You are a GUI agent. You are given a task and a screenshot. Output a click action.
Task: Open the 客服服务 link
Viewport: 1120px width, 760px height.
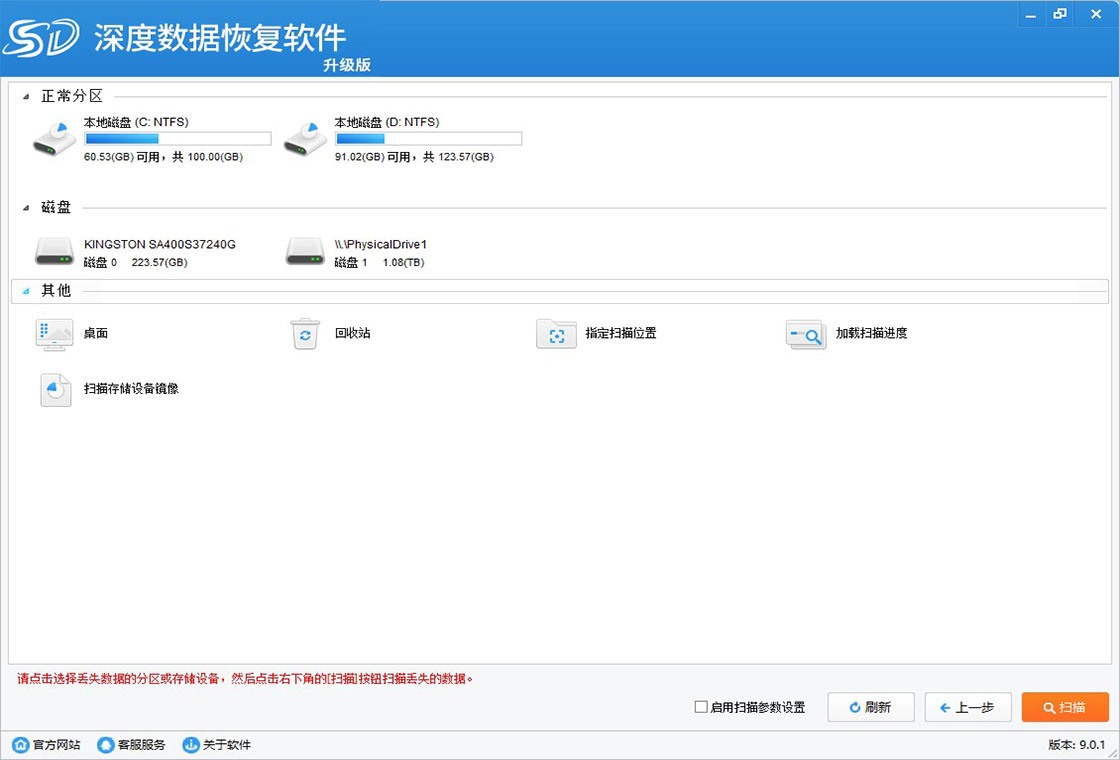pyautogui.click(x=141, y=745)
